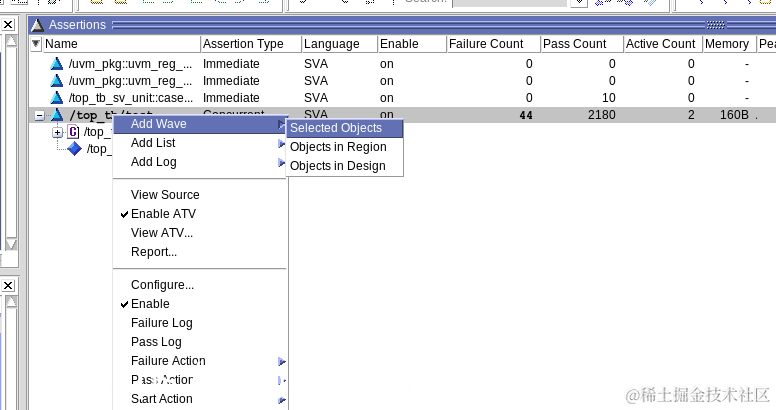Screen dimensions: 776x410
Task: Click the /top_tb_sv_unit::case... assertion name
Action: [x=131, y=98]
